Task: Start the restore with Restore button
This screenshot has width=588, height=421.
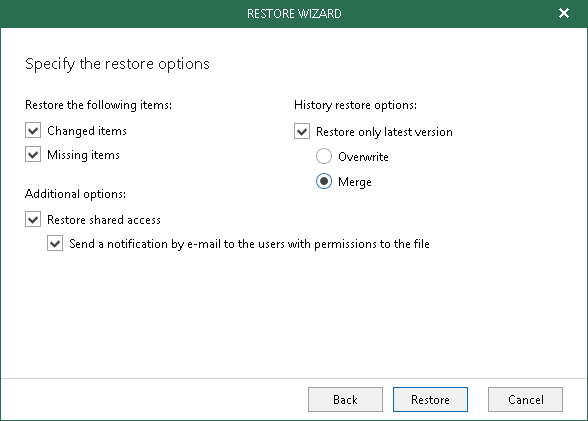Action: pos(430,400)
